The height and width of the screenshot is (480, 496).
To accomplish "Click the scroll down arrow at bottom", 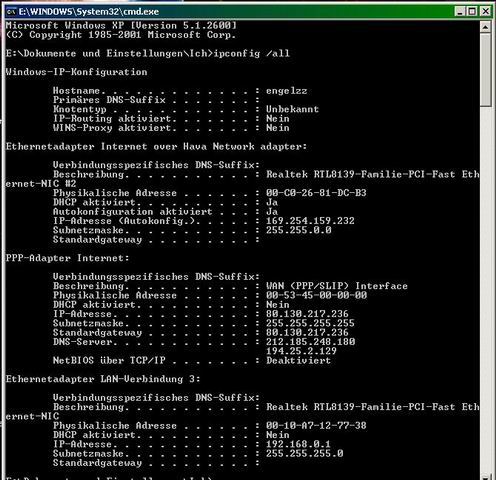I will click(x=485, y=477).
